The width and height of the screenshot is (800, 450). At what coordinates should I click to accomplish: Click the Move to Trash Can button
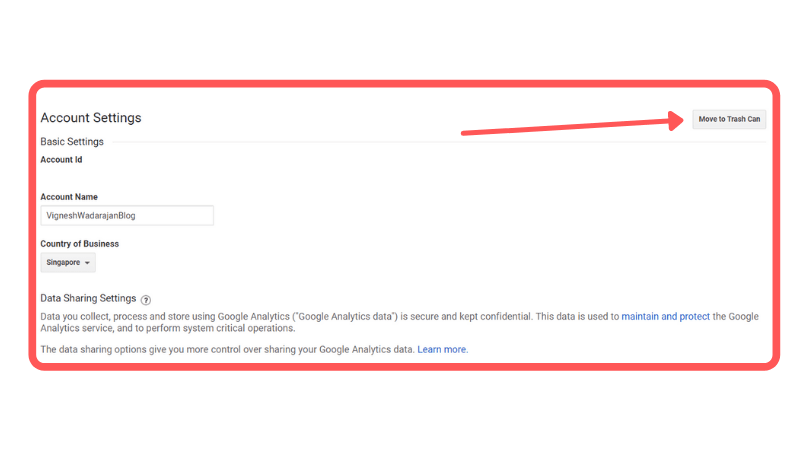(x=729, y=119)
